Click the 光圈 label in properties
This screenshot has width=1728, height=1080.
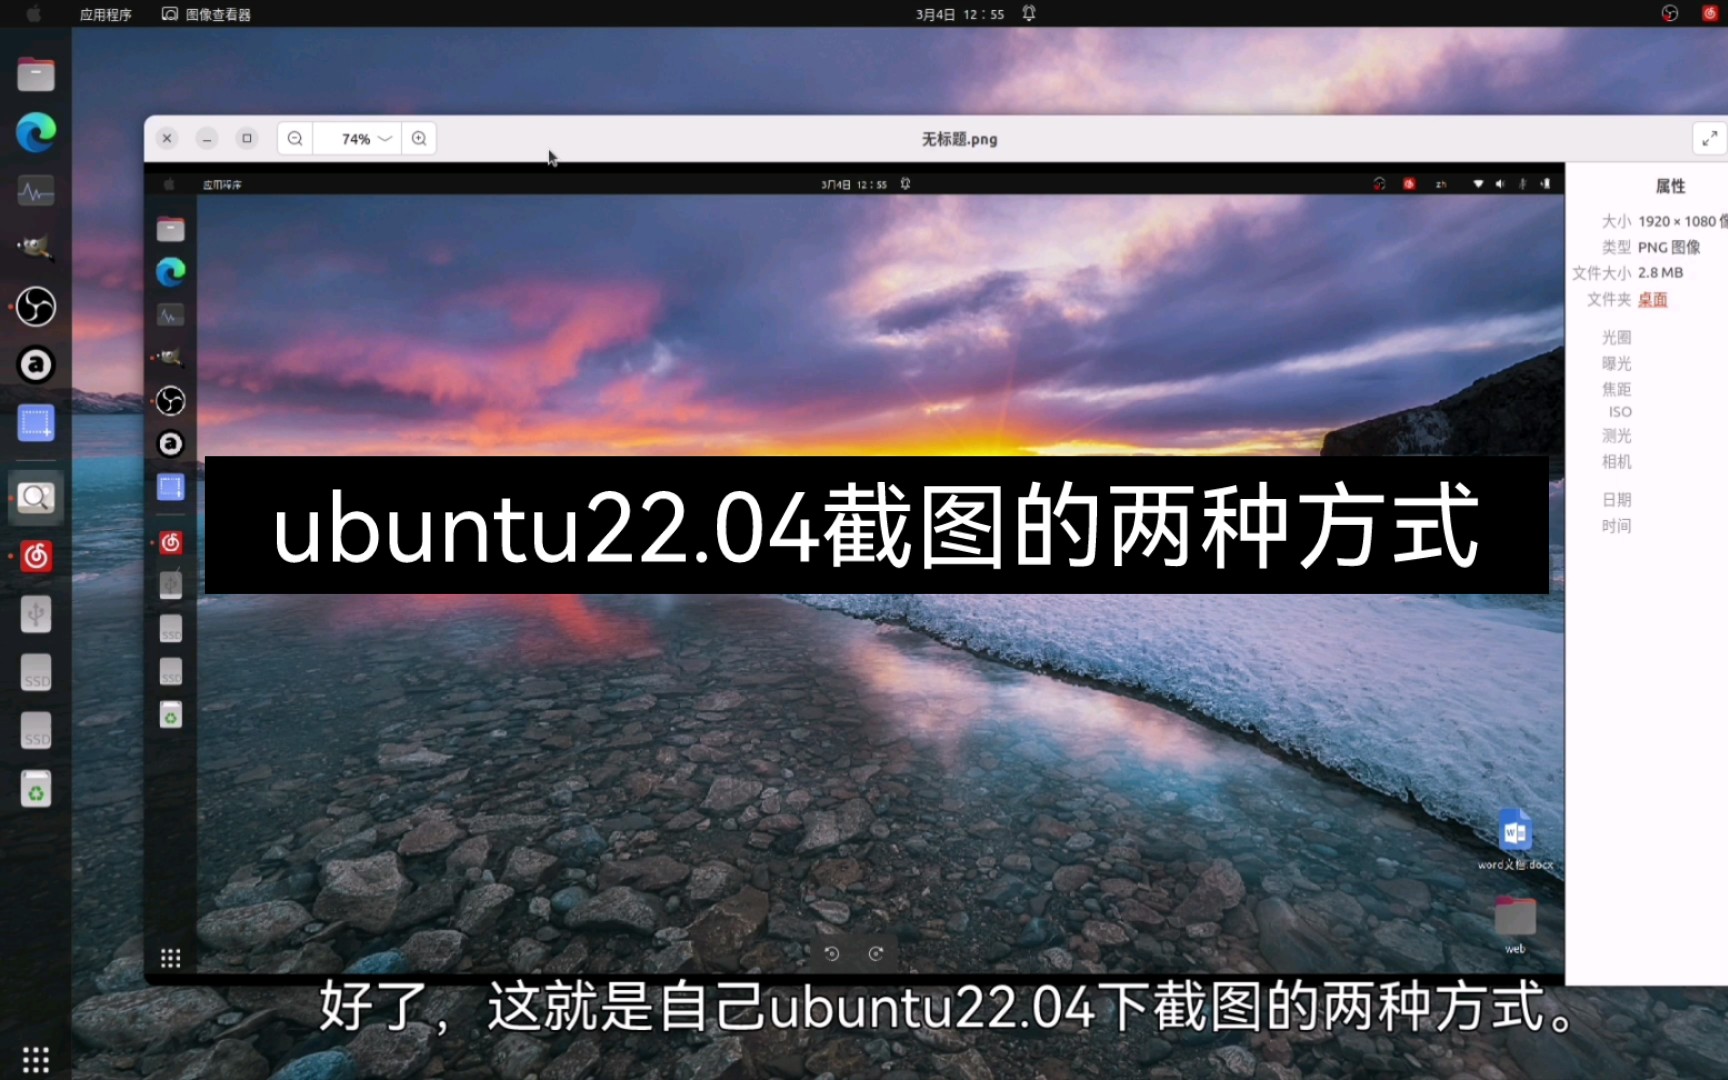(1616, 337)
